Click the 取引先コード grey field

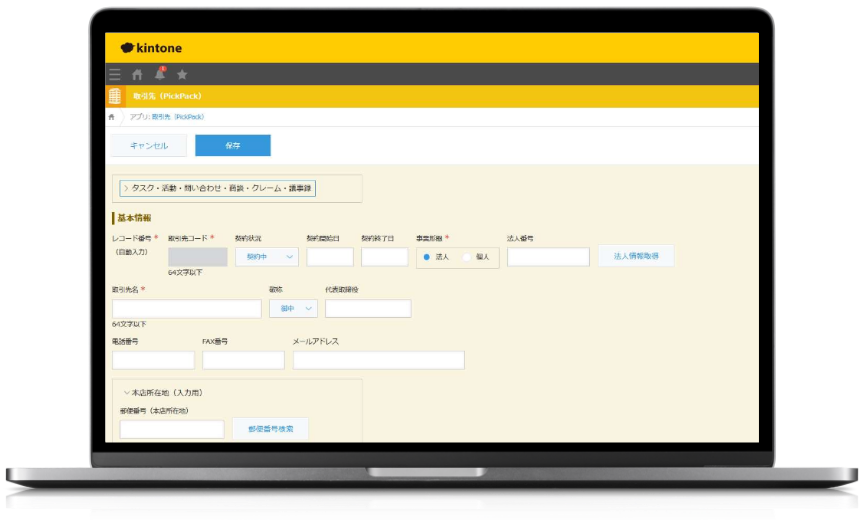click(197, 257)
